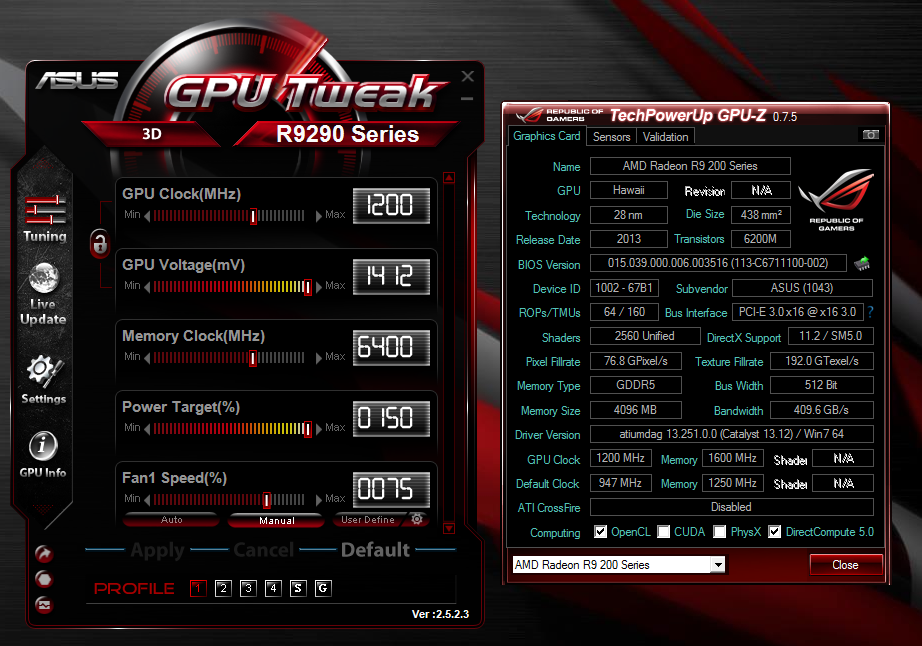This screenshot has width=922, height=646.
Task: Toggle the PhysX checkbox
Action: 719,532
